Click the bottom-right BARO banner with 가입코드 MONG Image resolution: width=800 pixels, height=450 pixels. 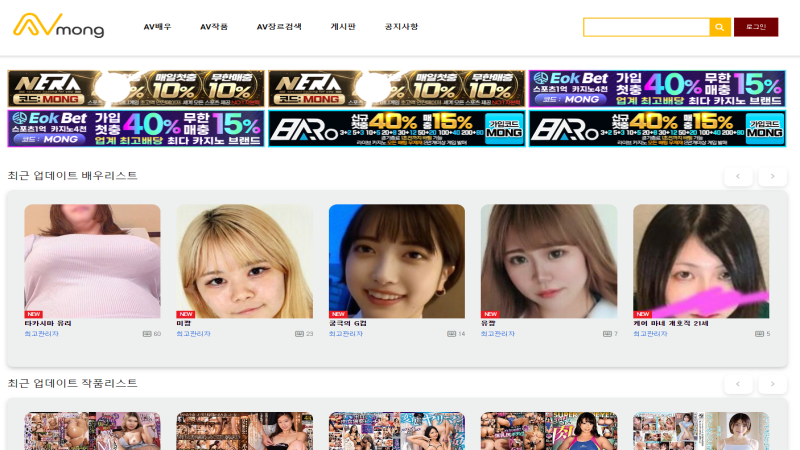point(657,128)
